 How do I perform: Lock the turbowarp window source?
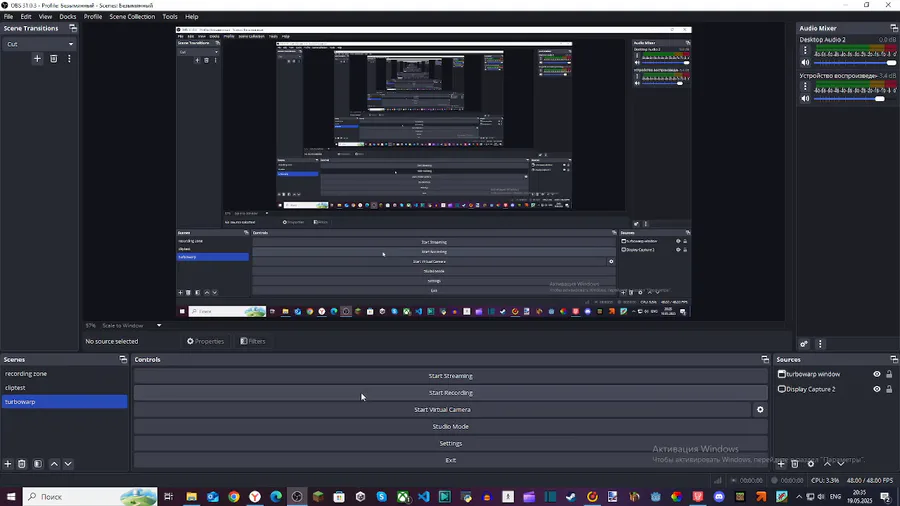pos(889,374)
